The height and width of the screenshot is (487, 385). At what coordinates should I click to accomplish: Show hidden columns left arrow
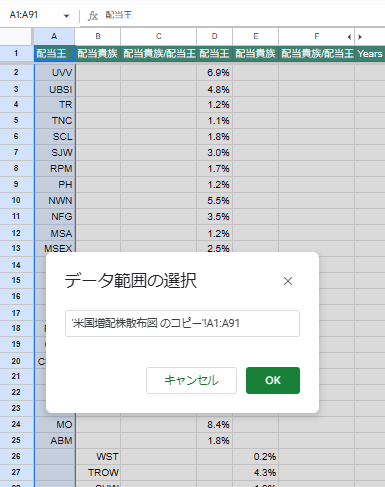(349, 37)
